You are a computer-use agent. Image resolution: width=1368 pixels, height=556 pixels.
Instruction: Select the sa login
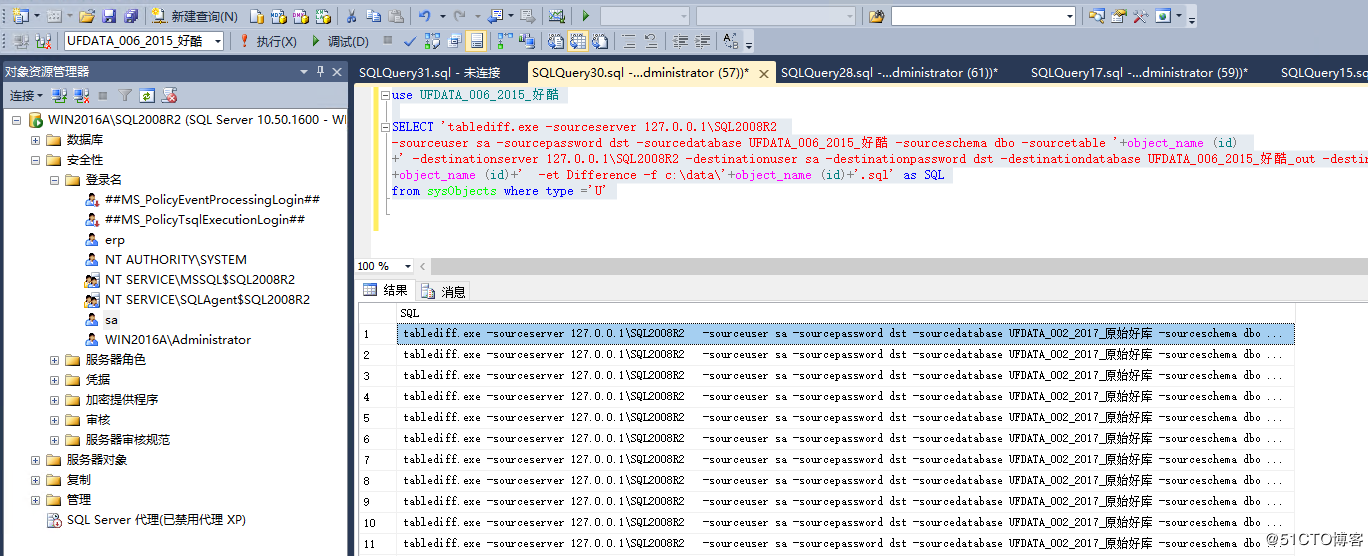(x=111, y=320)
